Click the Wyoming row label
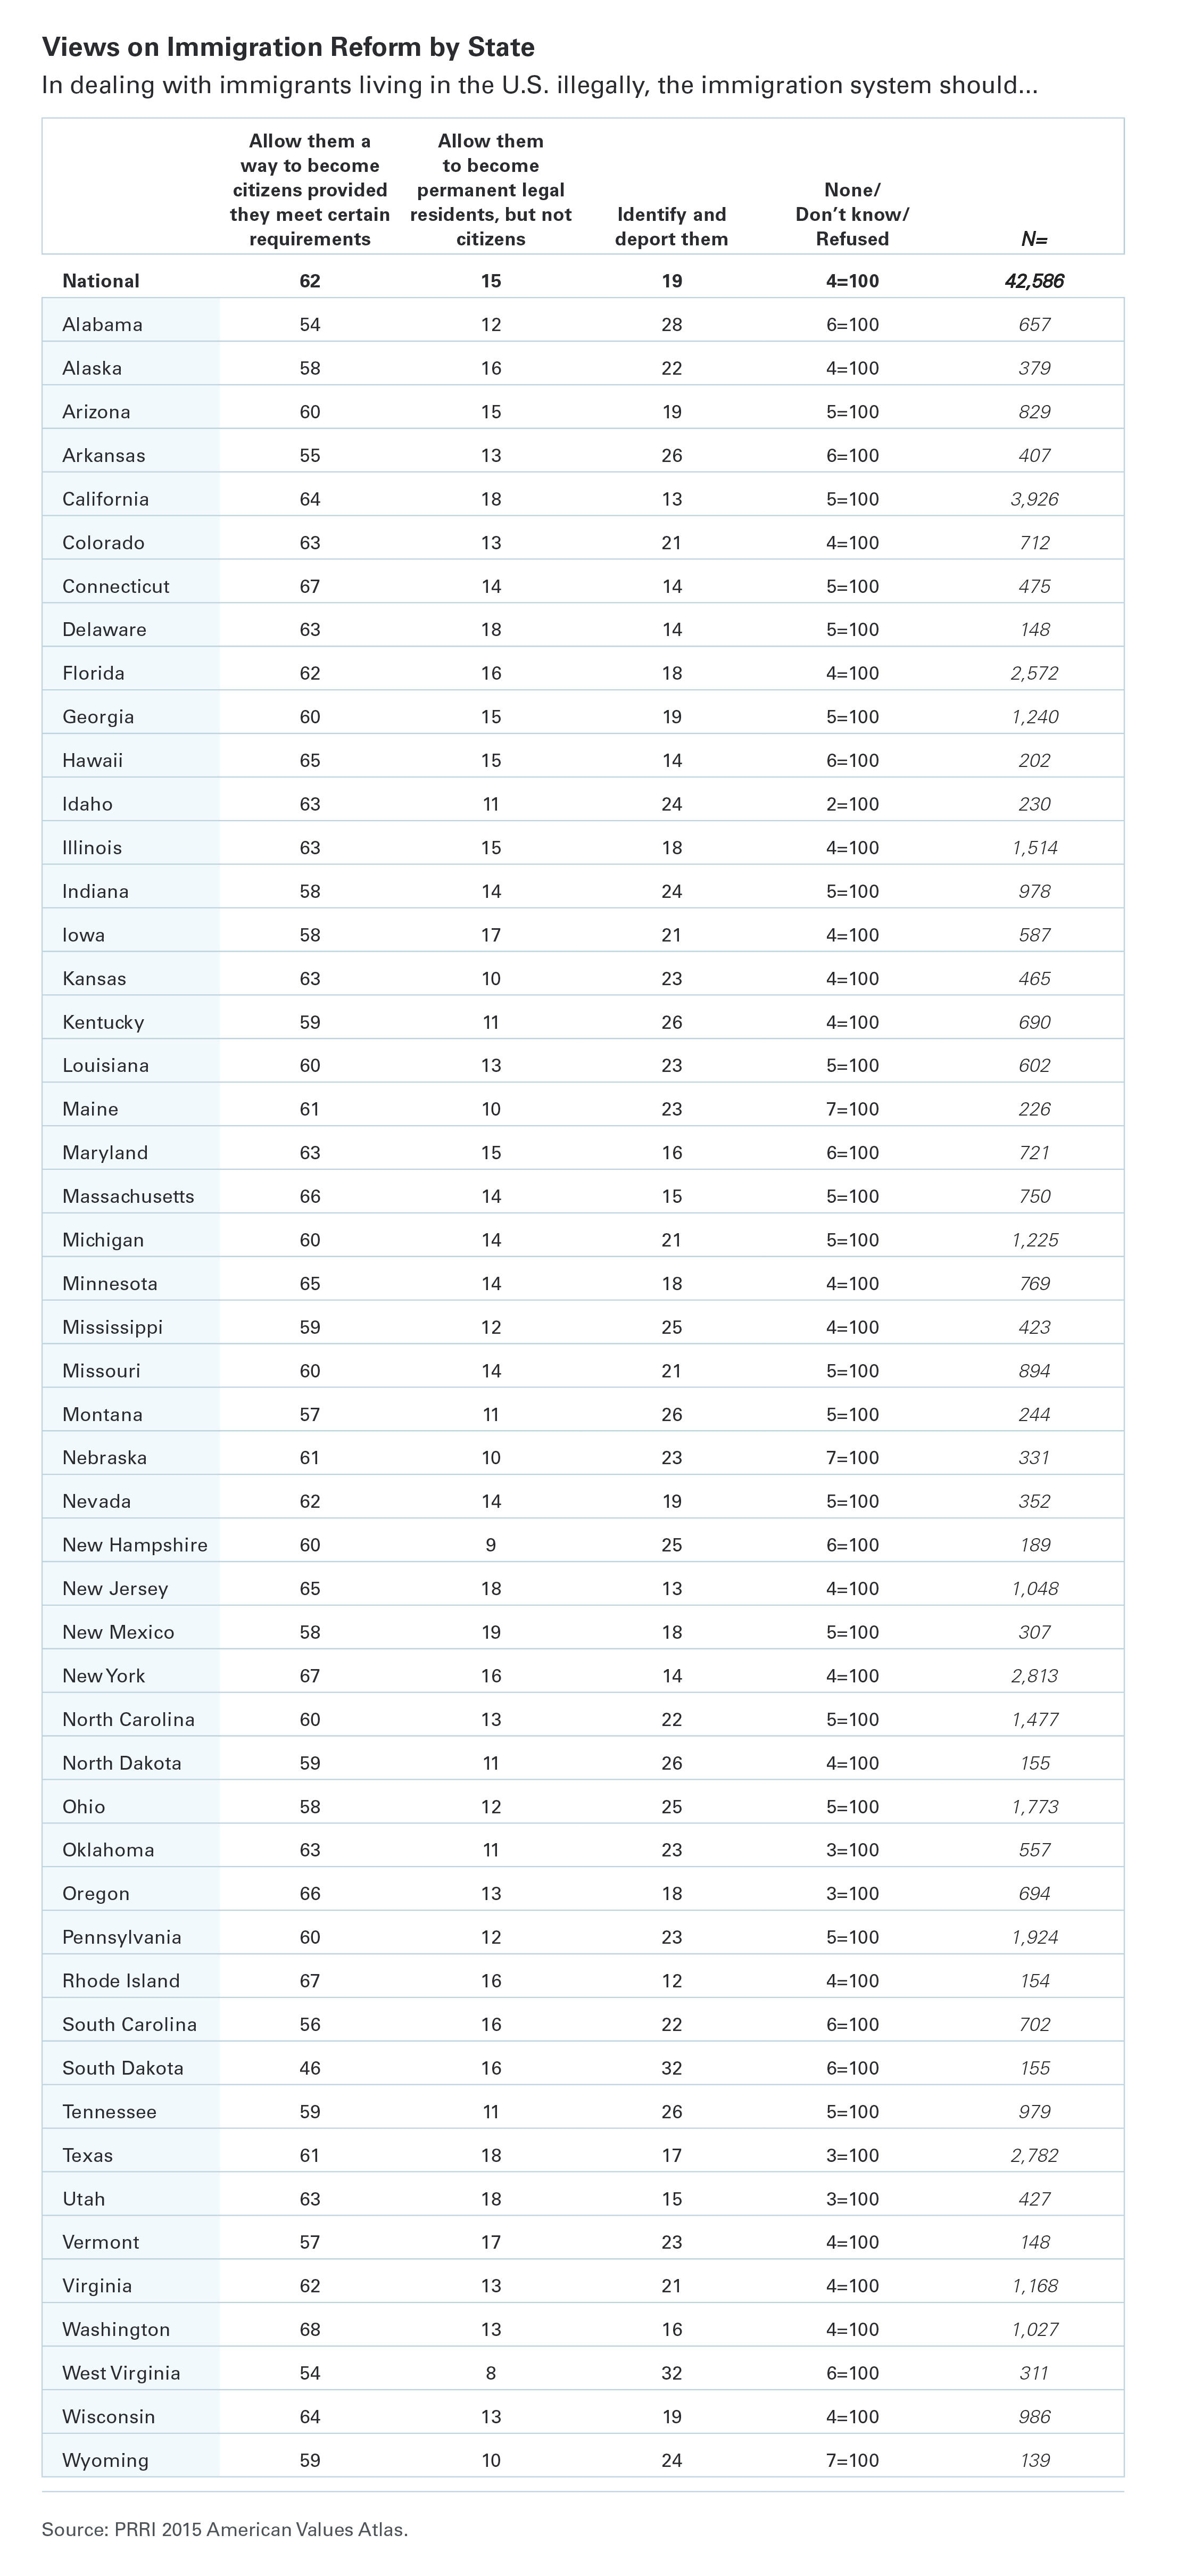The width and height of the screenshot is (1177, 2576). [105, 2460]
